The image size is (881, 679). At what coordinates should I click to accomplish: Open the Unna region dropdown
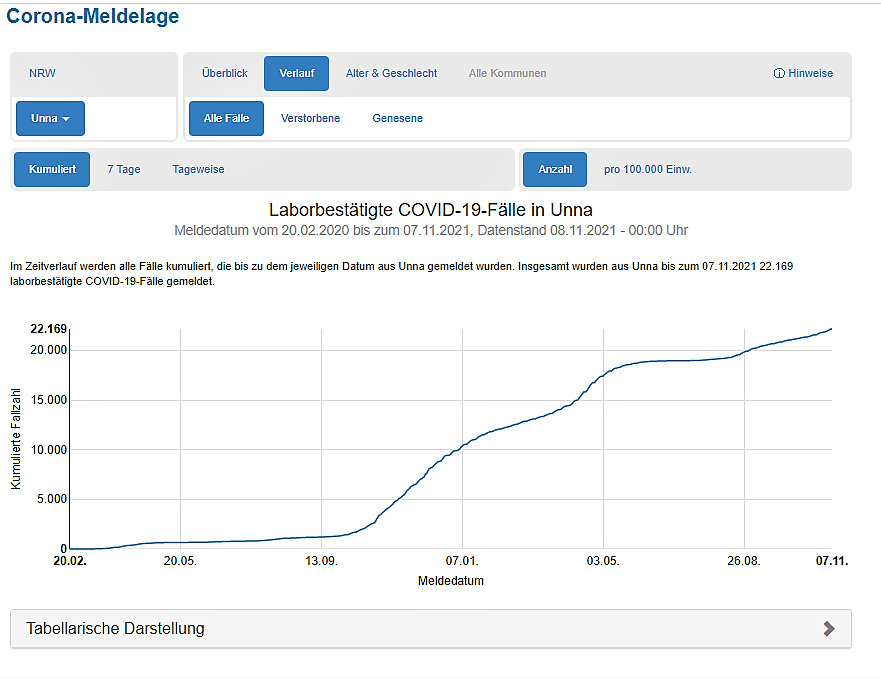coord(50,118)
